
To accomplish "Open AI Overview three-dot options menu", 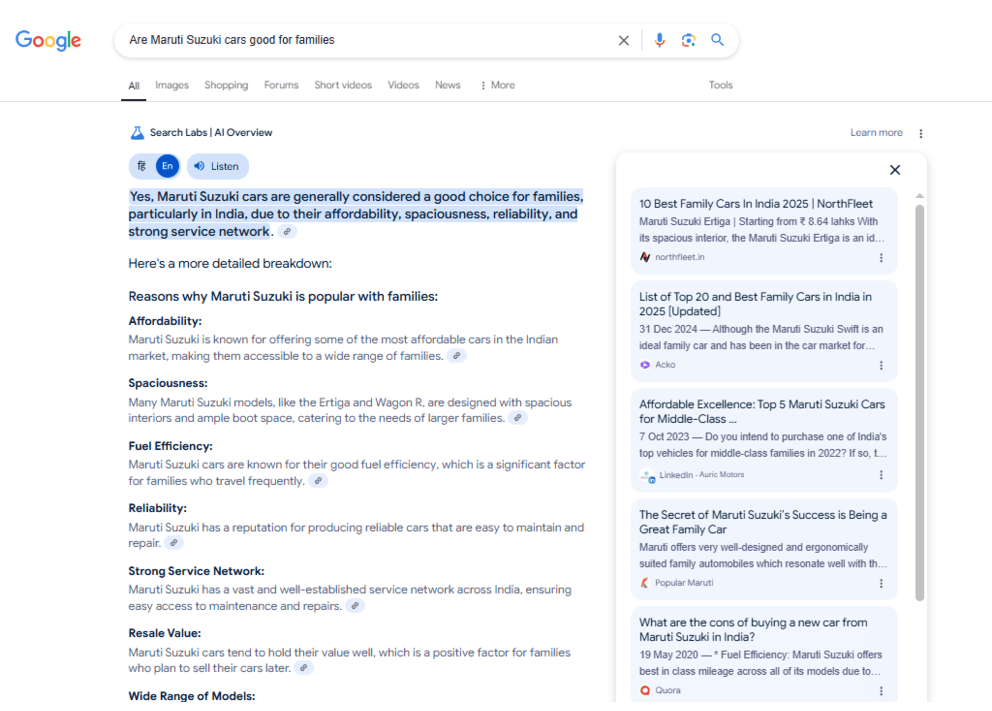I will 921,133.
